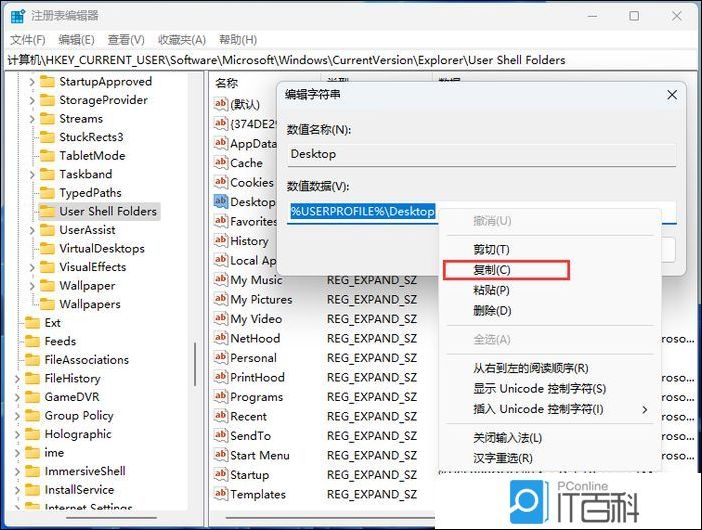
Task: Open the 收藏夹(A) menu
Action: [182, 40]
